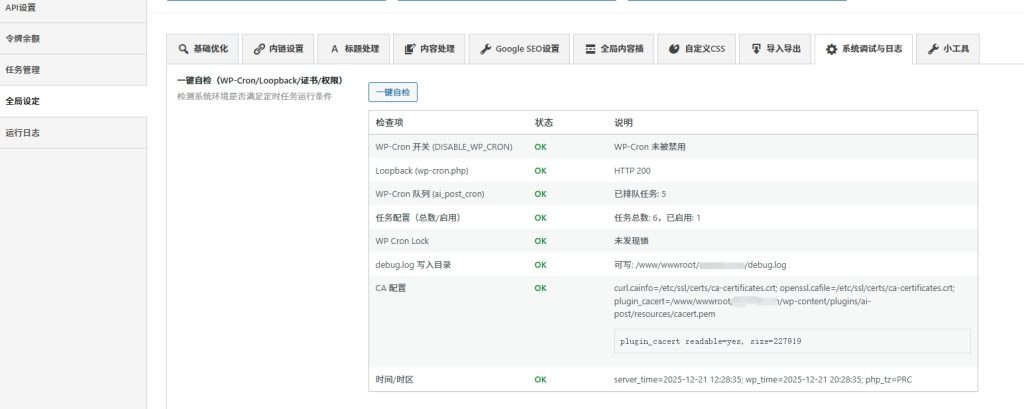Click the 一键自检（WP-Cron/Loopback/证书/权限）heading
Screen dimensions: 1024x409
coord(261,80)
